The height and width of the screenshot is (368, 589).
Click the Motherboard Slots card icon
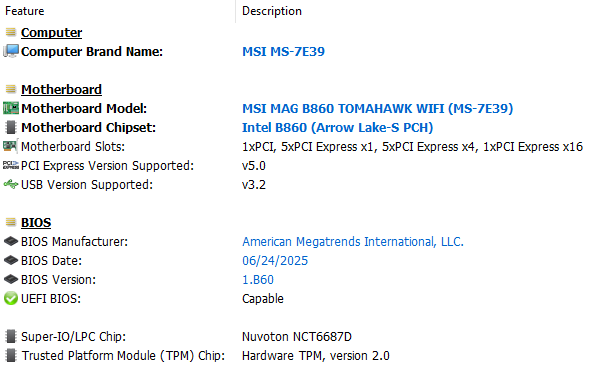click(x=10, y=146)
